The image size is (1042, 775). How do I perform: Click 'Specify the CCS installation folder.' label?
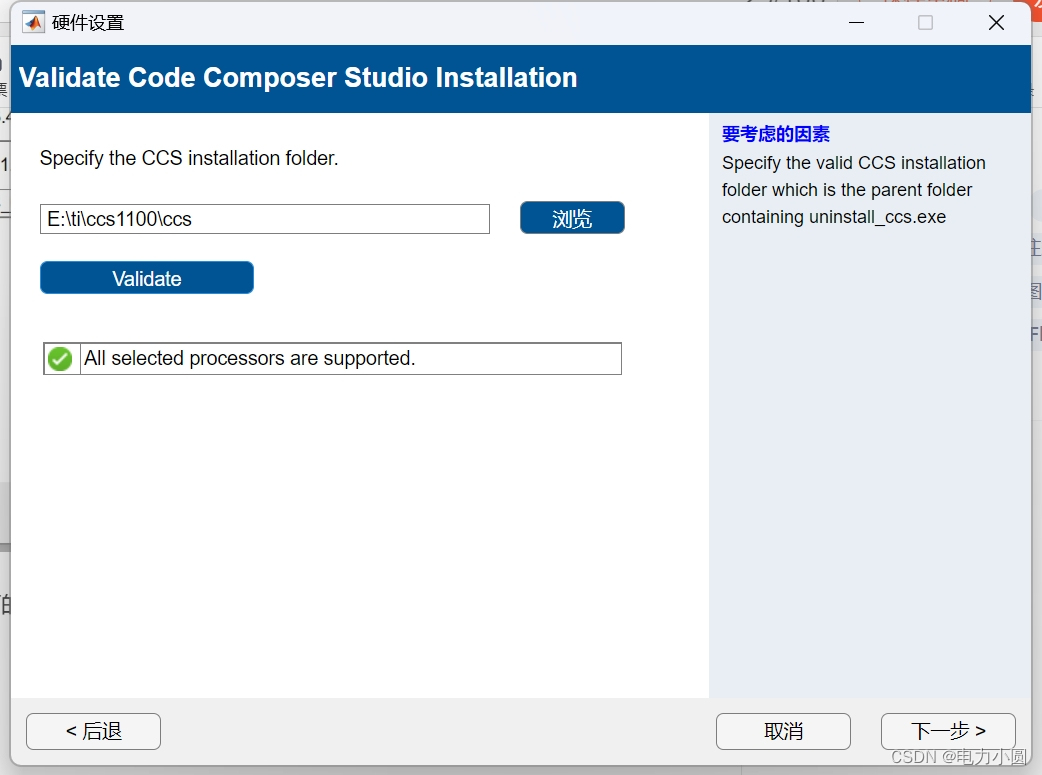click(x=189, y=158)
